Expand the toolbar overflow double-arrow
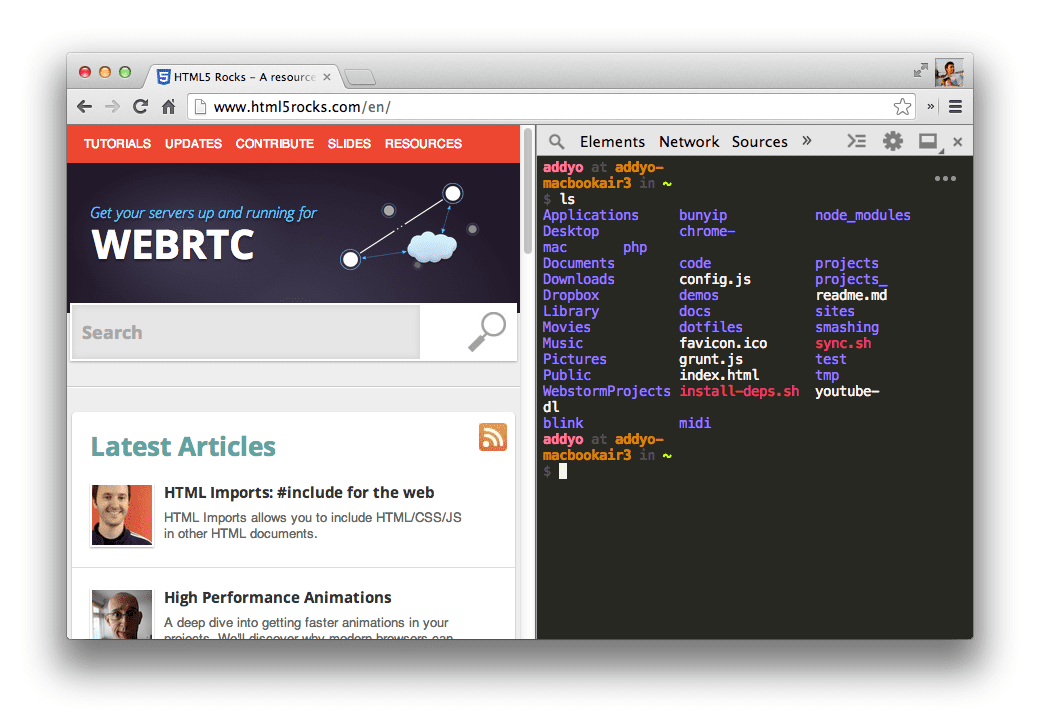The height and width of the screenshot is (720, 1059). coord(930,106)
